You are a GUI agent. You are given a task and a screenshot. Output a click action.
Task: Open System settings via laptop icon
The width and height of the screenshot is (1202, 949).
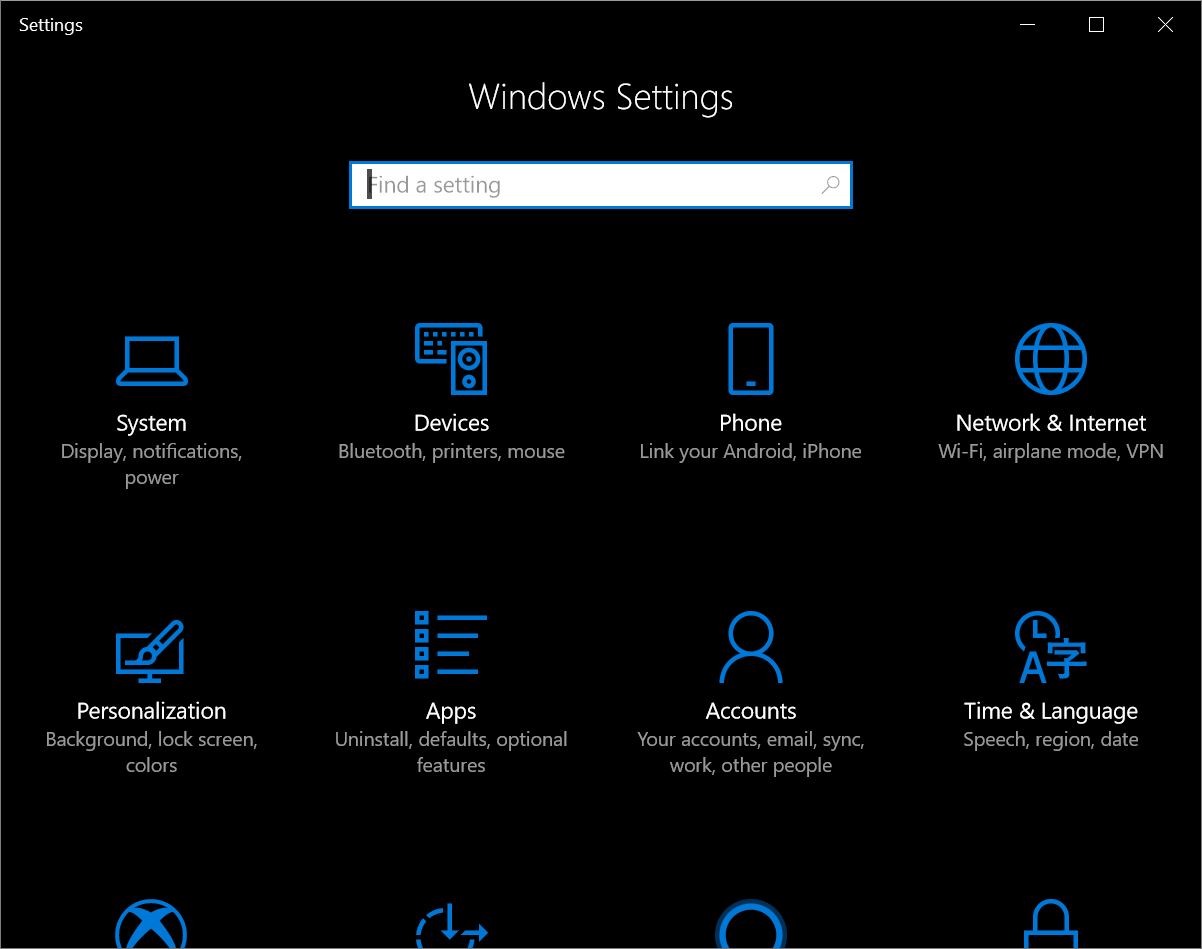click(x=151, y=360)
